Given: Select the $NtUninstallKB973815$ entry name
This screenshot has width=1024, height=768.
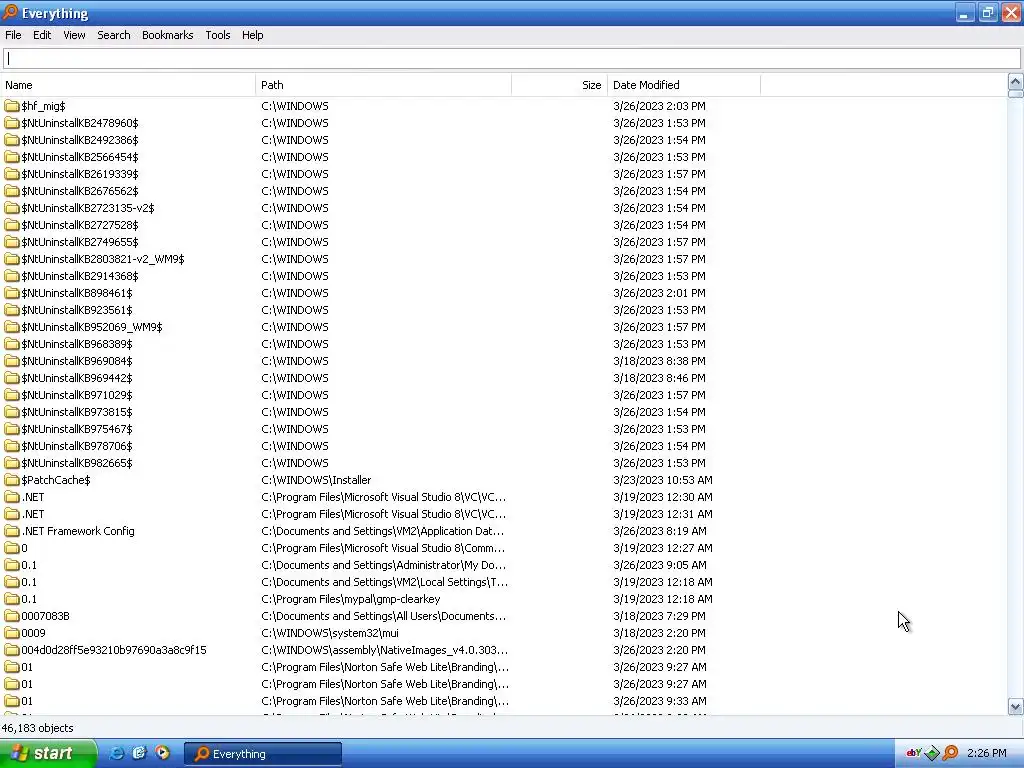Looking at the screenshot, I should tap(76, 412).
